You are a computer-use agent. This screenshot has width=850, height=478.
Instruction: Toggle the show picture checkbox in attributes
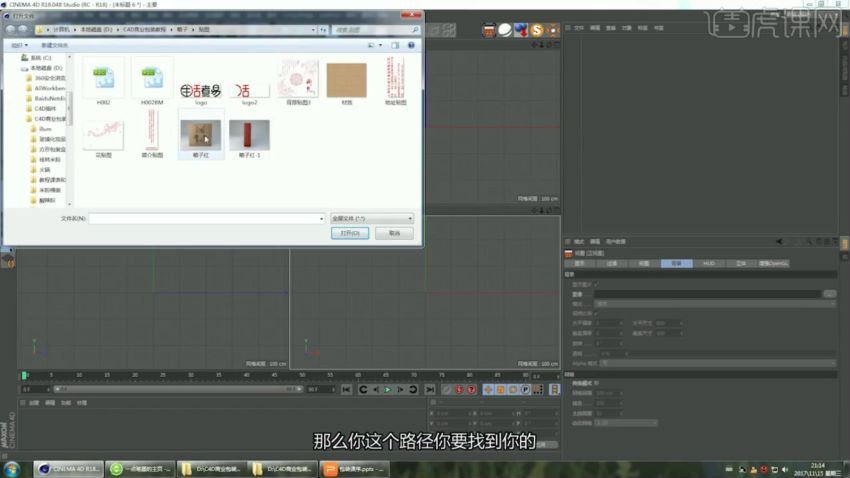[x=596, y=285]
